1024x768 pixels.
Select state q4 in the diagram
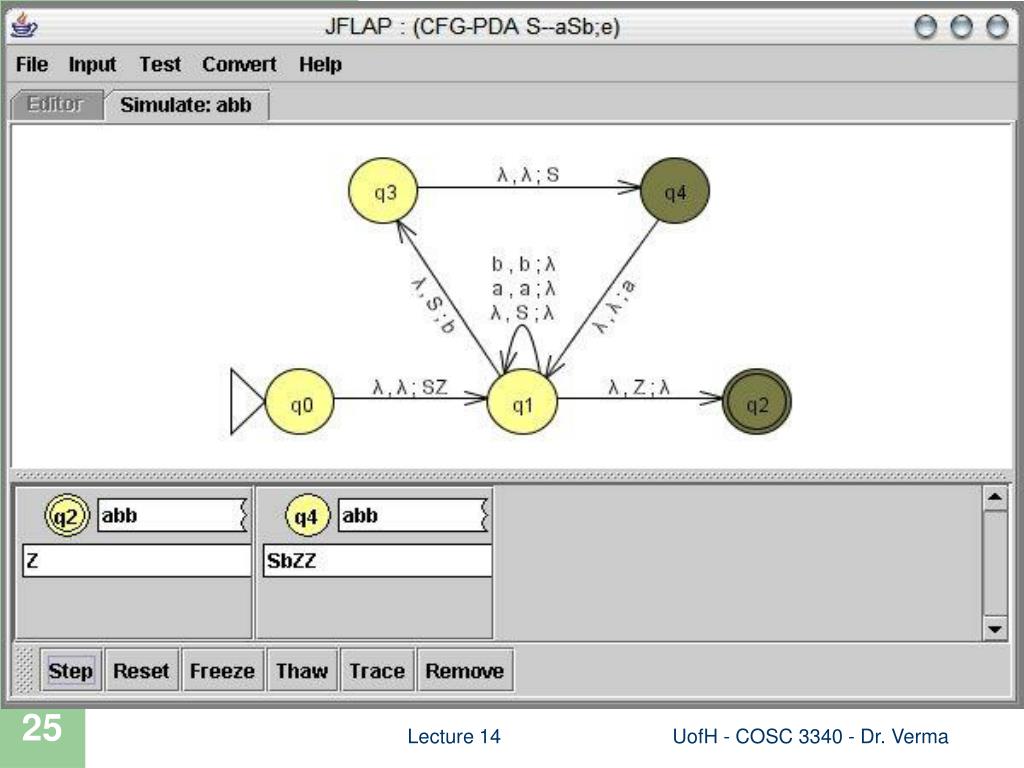[x=675, y=191]
